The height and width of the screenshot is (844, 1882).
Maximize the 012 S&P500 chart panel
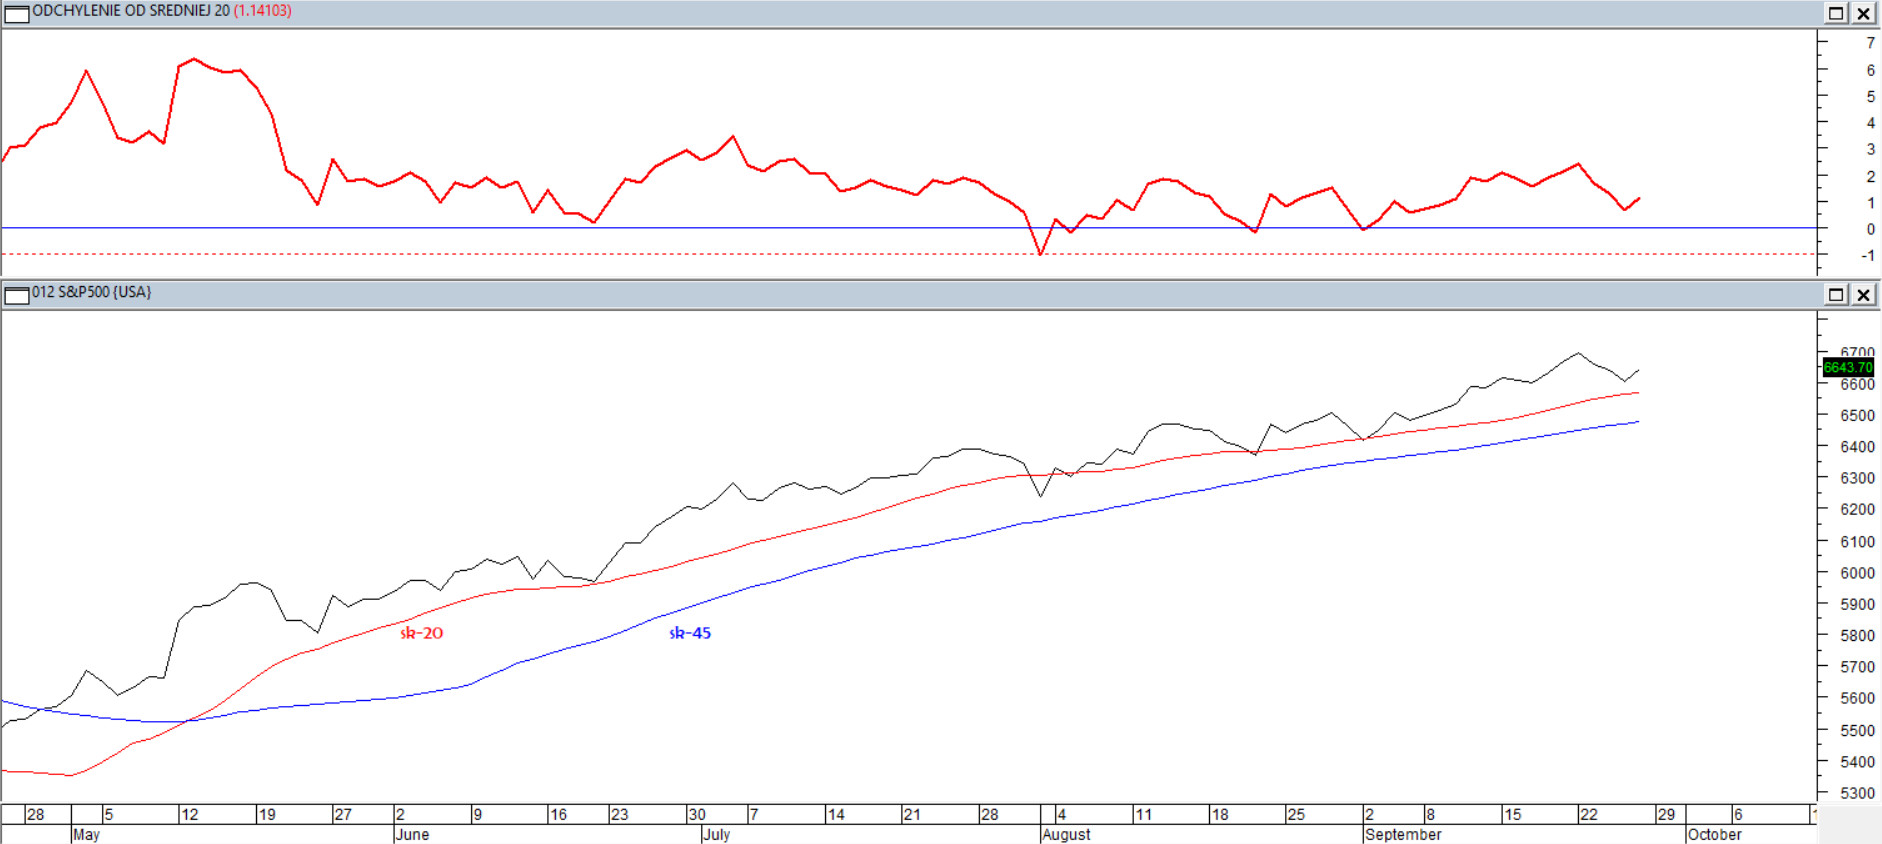click(x=1836, y=294)
